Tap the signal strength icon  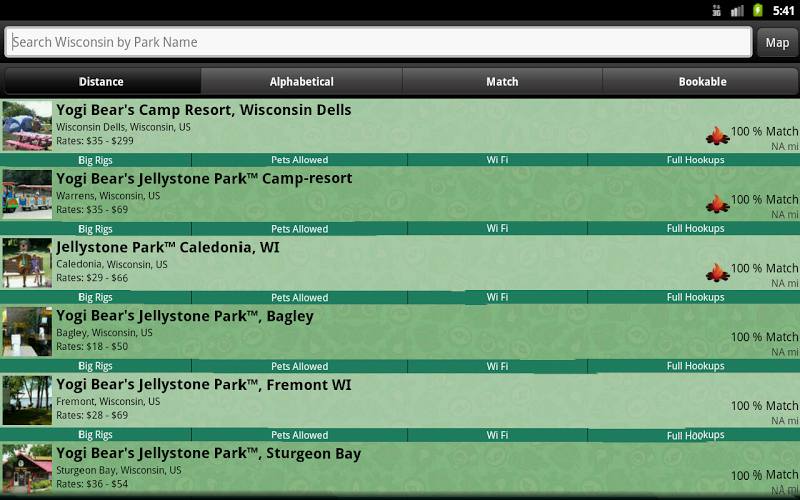[737, 11]
